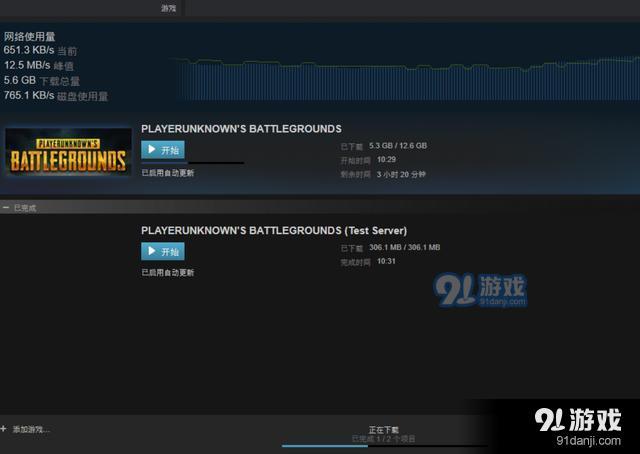Click the 12.5 MB/s peak value

coord(27,65)
